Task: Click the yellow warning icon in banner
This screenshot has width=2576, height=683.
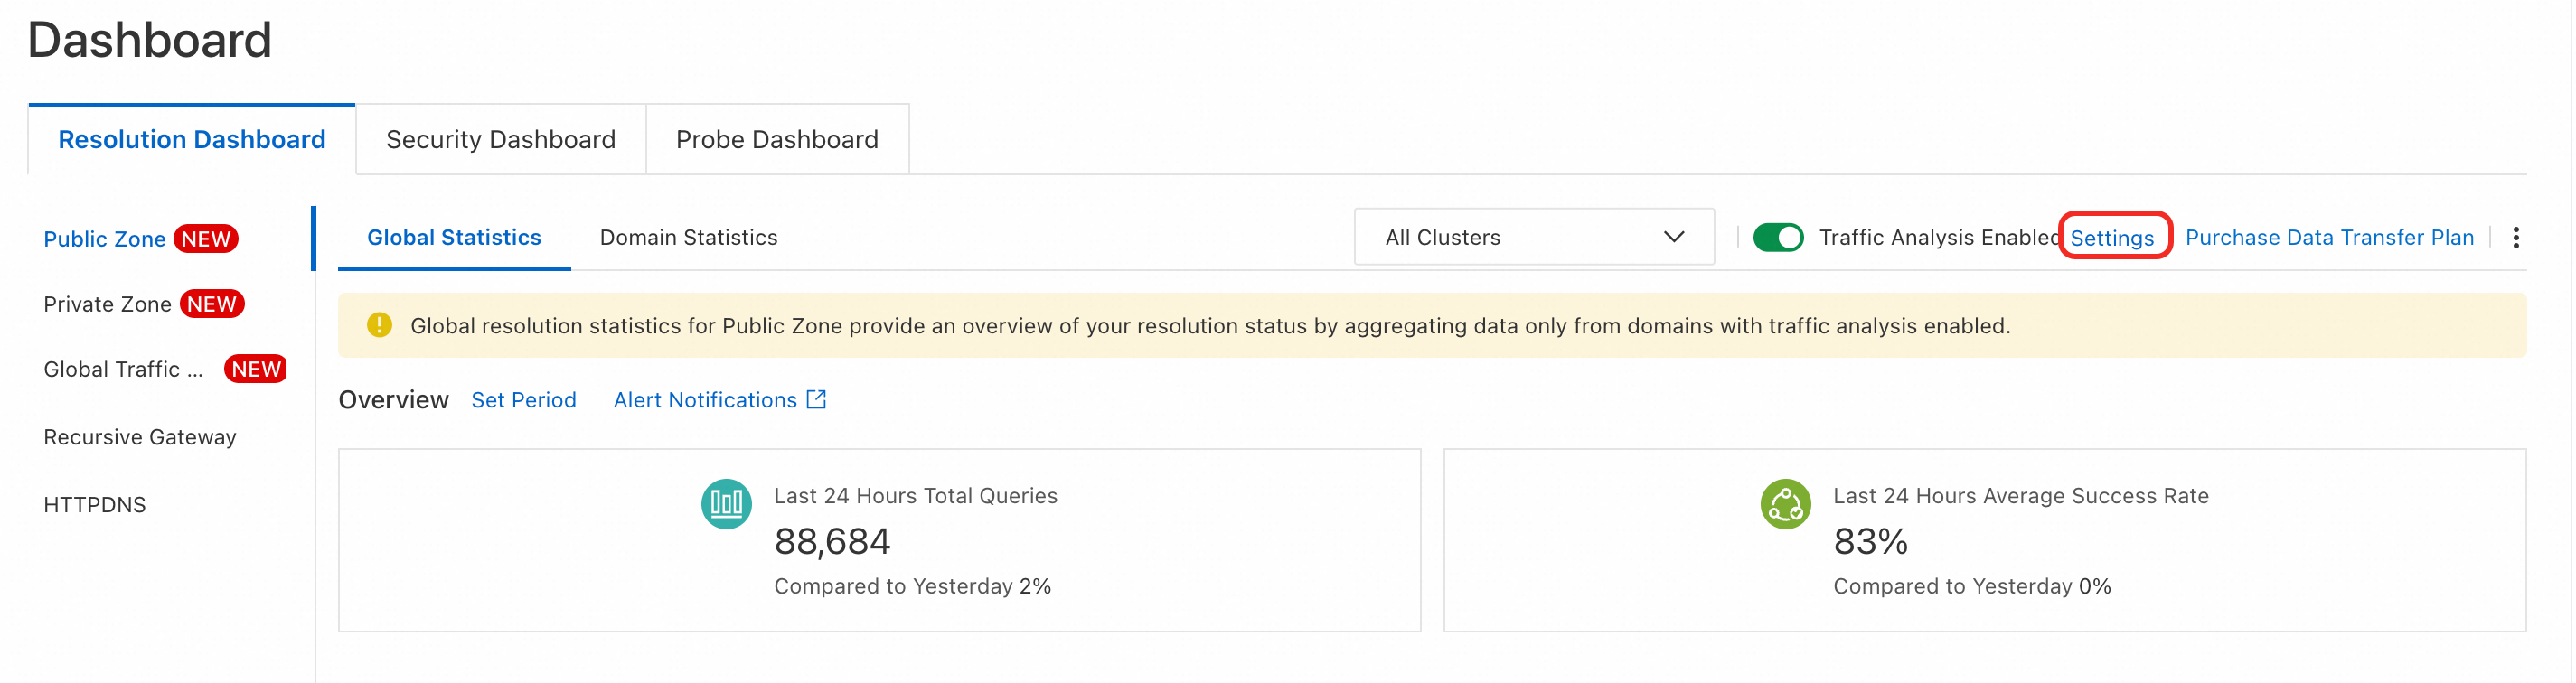Action: pos(379,325)
